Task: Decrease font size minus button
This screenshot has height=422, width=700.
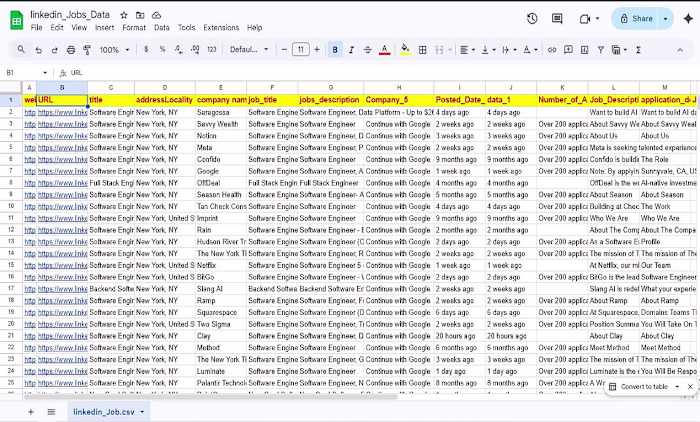Action: [284, 50]
